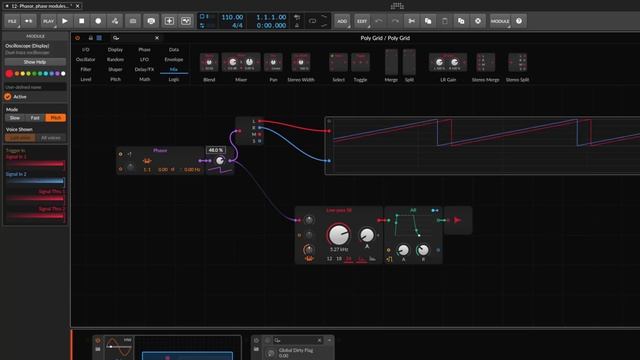Click the tempo 110.00 field
The height and width of the screenshot is (360, 640).
click(232, 17)
